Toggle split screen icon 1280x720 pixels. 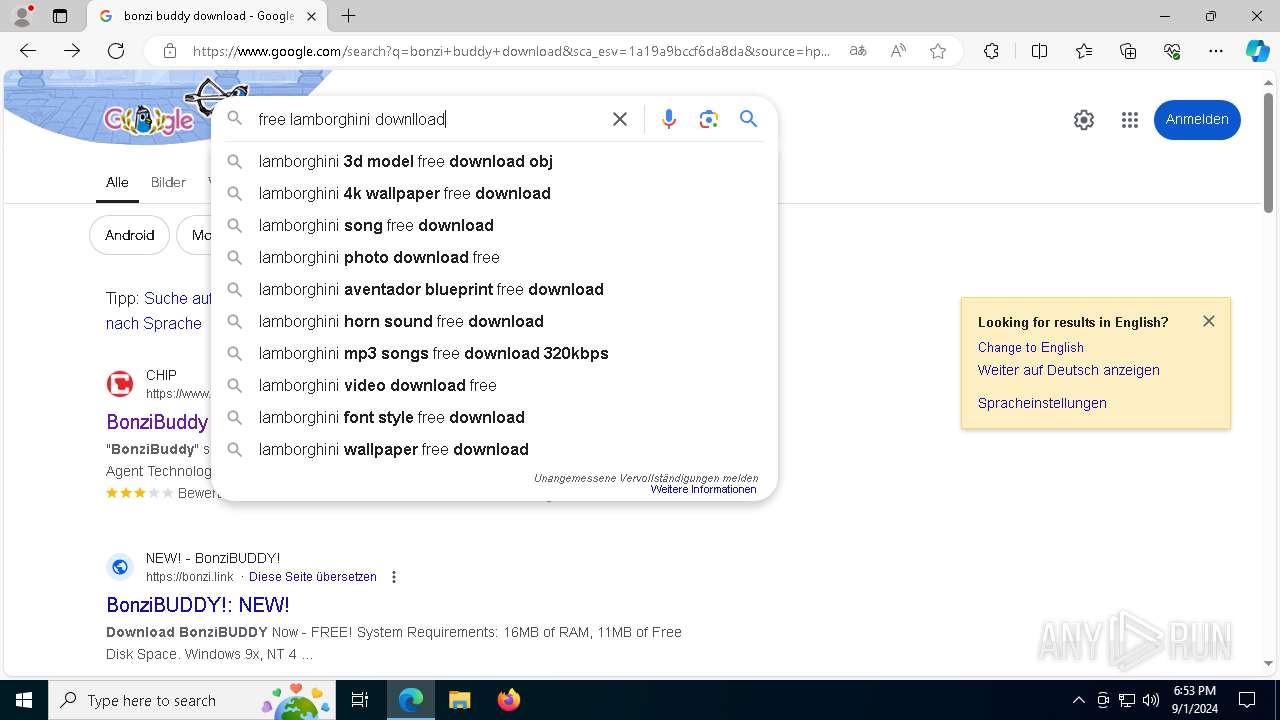click(1039, 51)
